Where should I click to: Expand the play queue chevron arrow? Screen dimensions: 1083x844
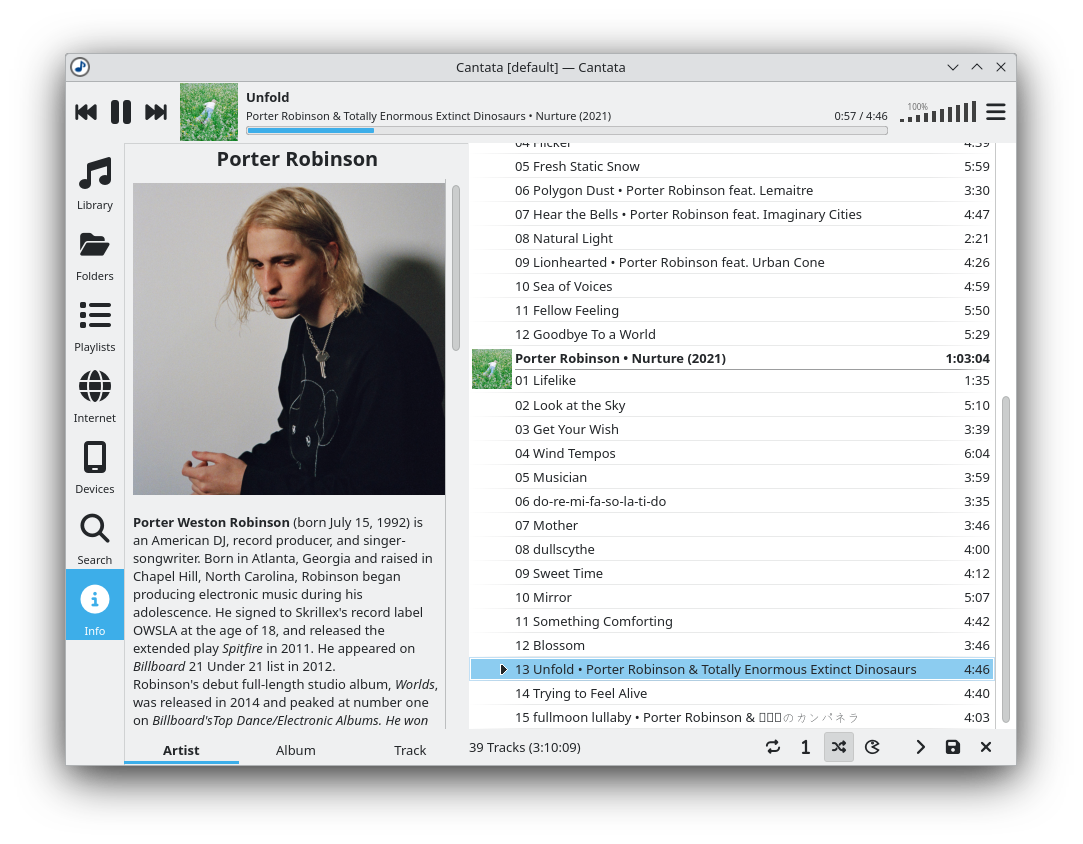click(x=920, y=747)
